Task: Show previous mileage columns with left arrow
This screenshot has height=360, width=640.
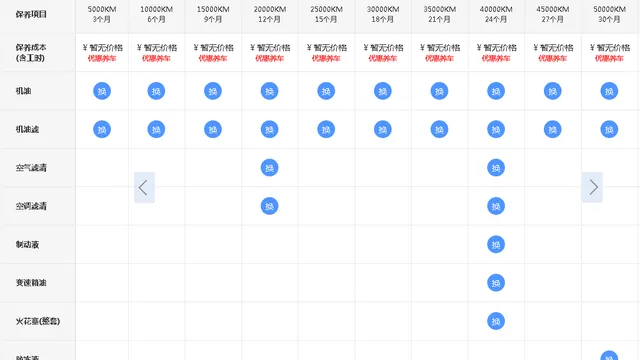Action: (144, 187)
